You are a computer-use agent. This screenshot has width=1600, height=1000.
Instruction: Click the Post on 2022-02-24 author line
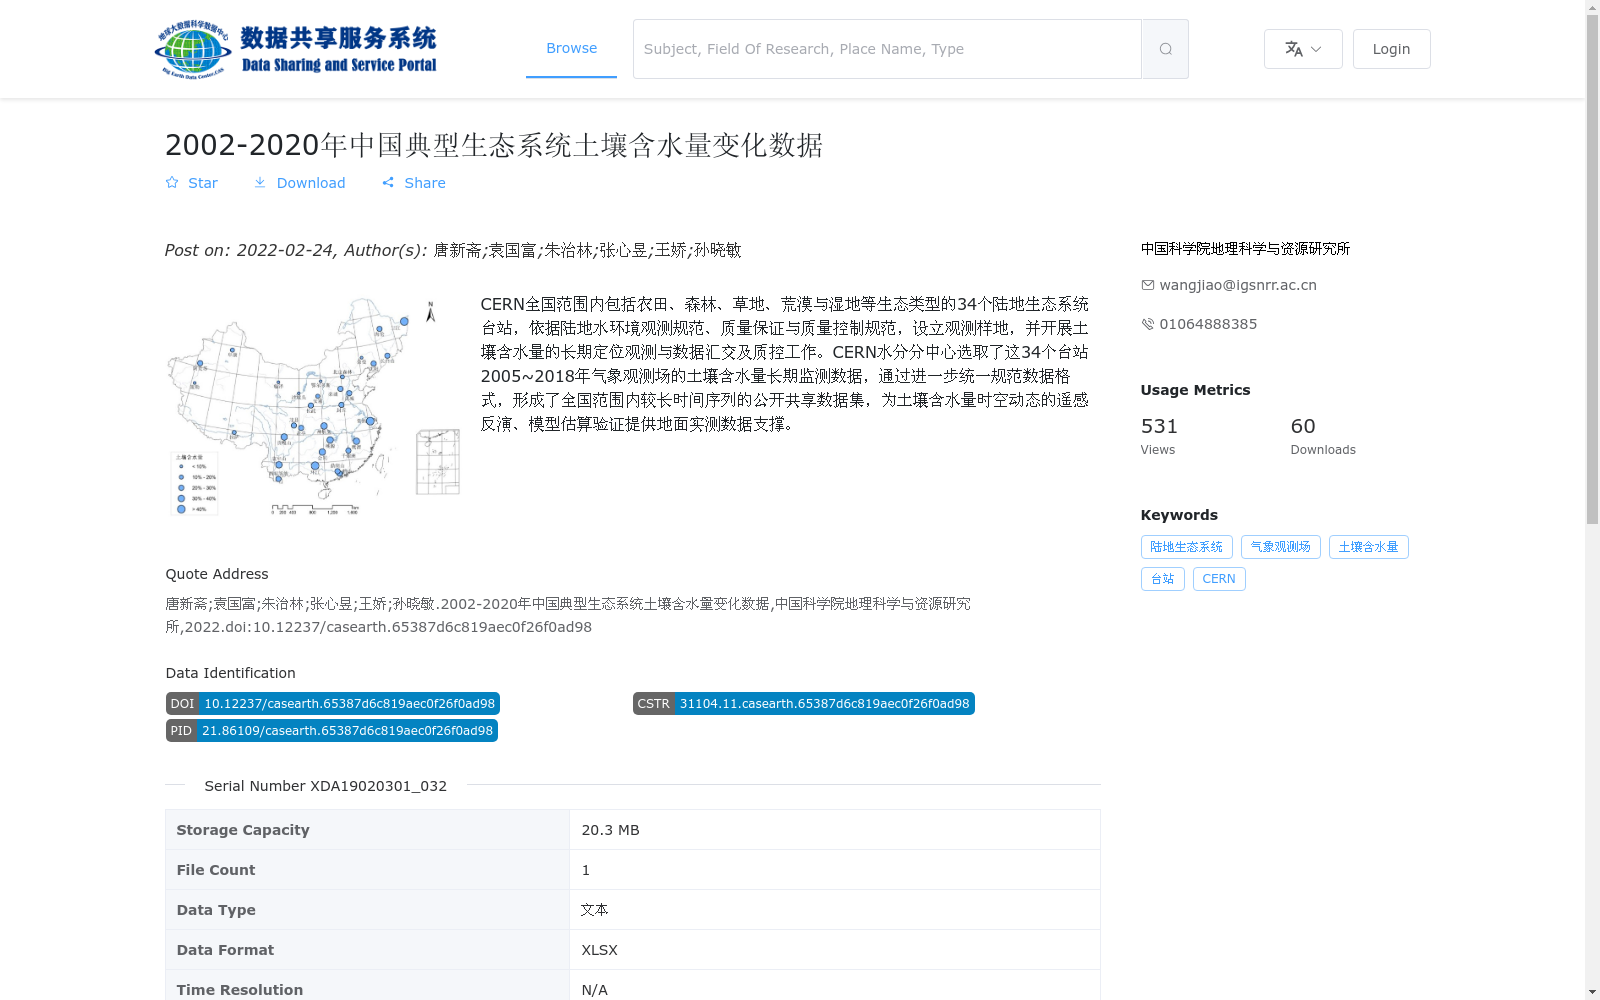pos(453,250)
